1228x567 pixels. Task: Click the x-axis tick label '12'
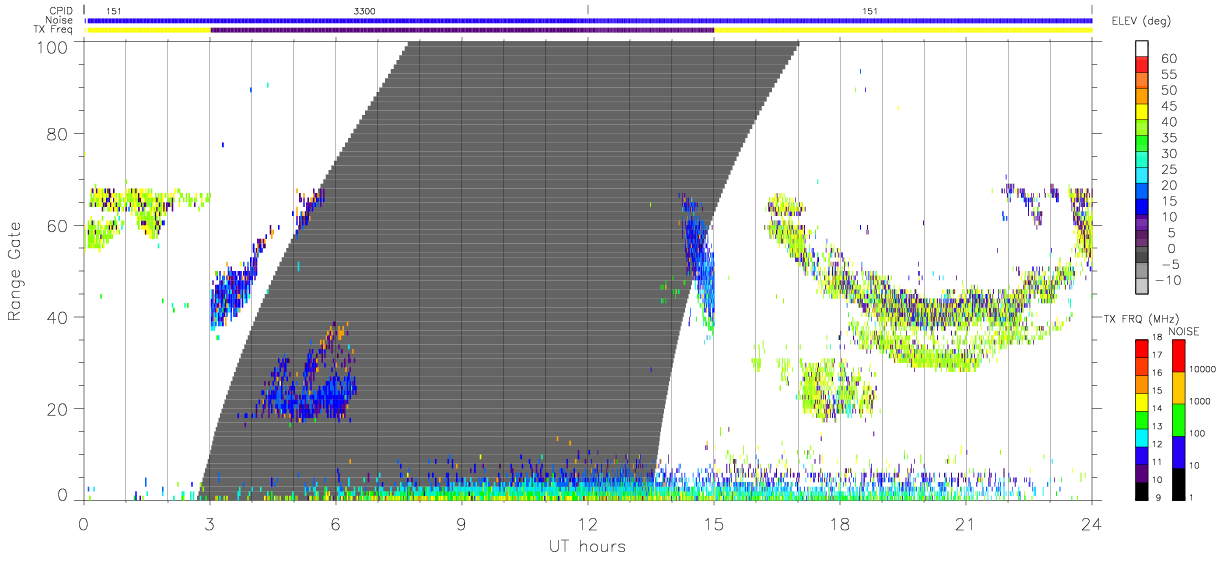pyautogui.click(x=587, y=524)
